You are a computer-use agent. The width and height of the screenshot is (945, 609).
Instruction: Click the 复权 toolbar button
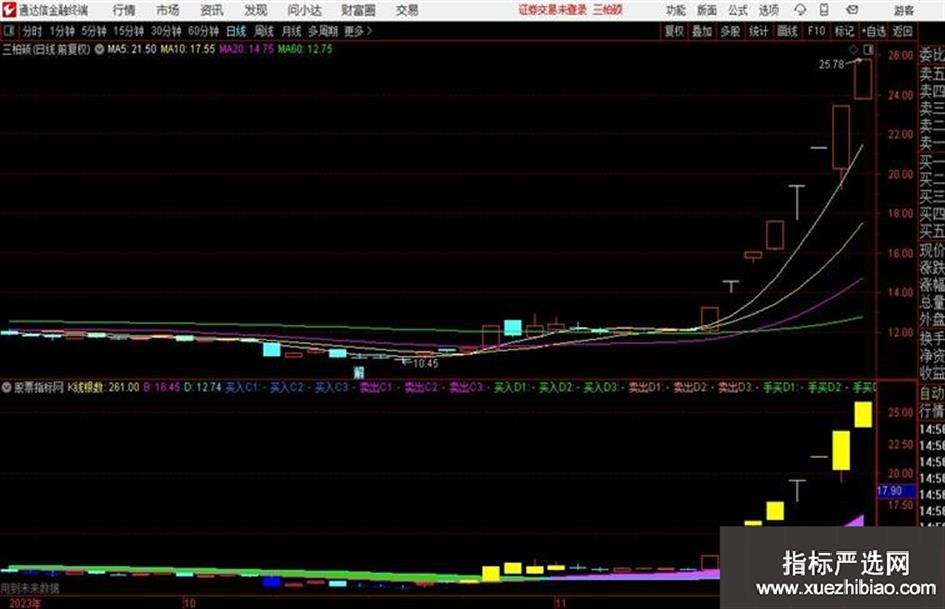click(x=674, y=31)
